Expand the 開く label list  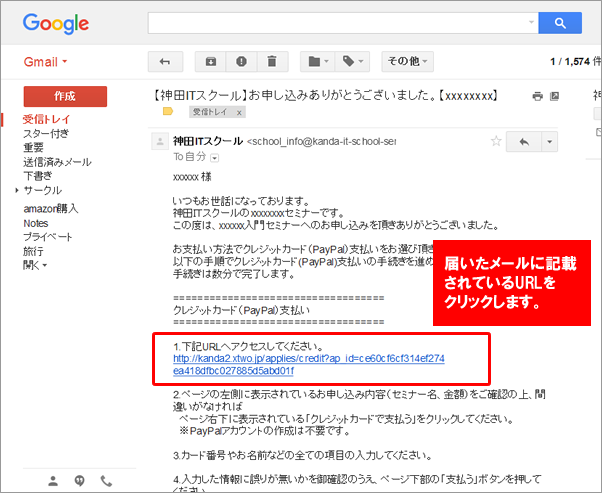(35, 265)
